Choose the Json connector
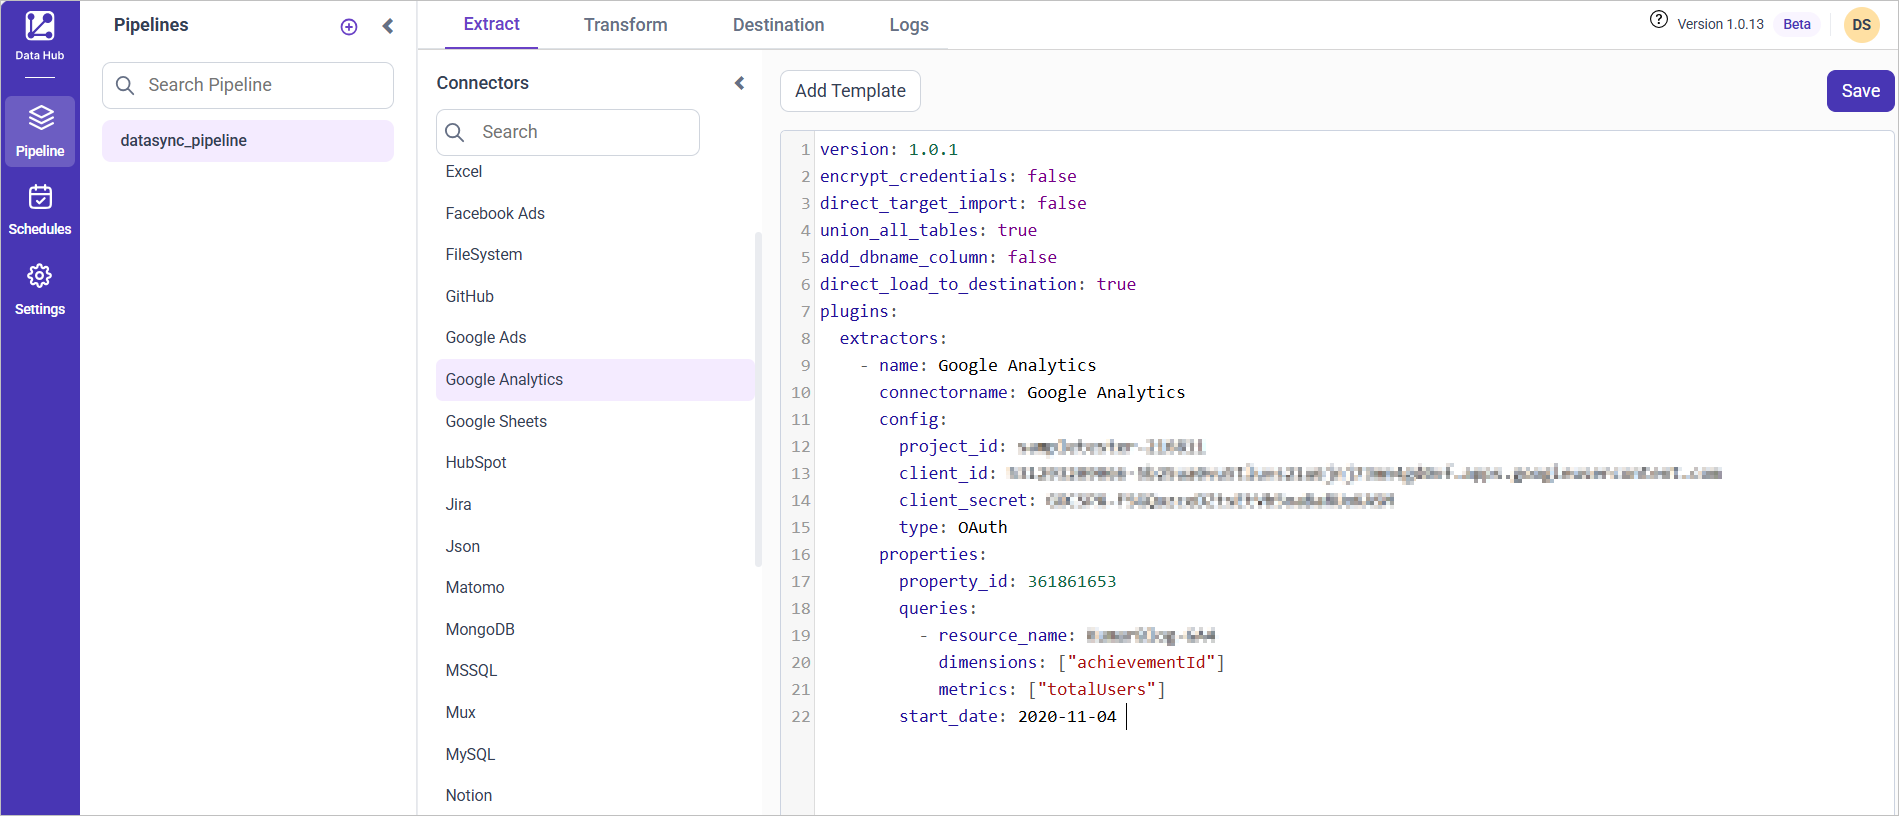This screenshot has width=1899, height=816. coord(463,547)
